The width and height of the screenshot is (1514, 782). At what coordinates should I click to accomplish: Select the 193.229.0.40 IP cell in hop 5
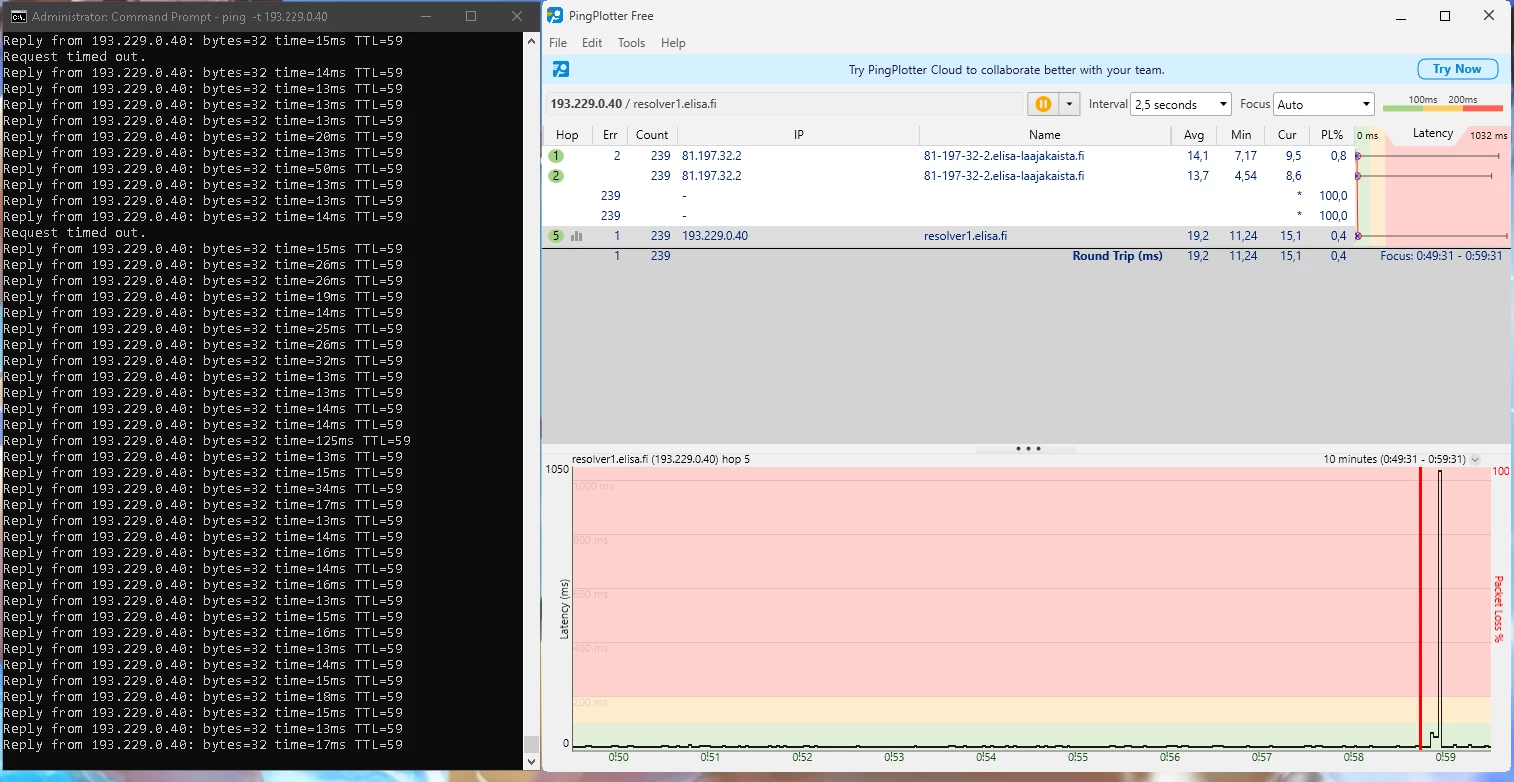pos(715,236)
